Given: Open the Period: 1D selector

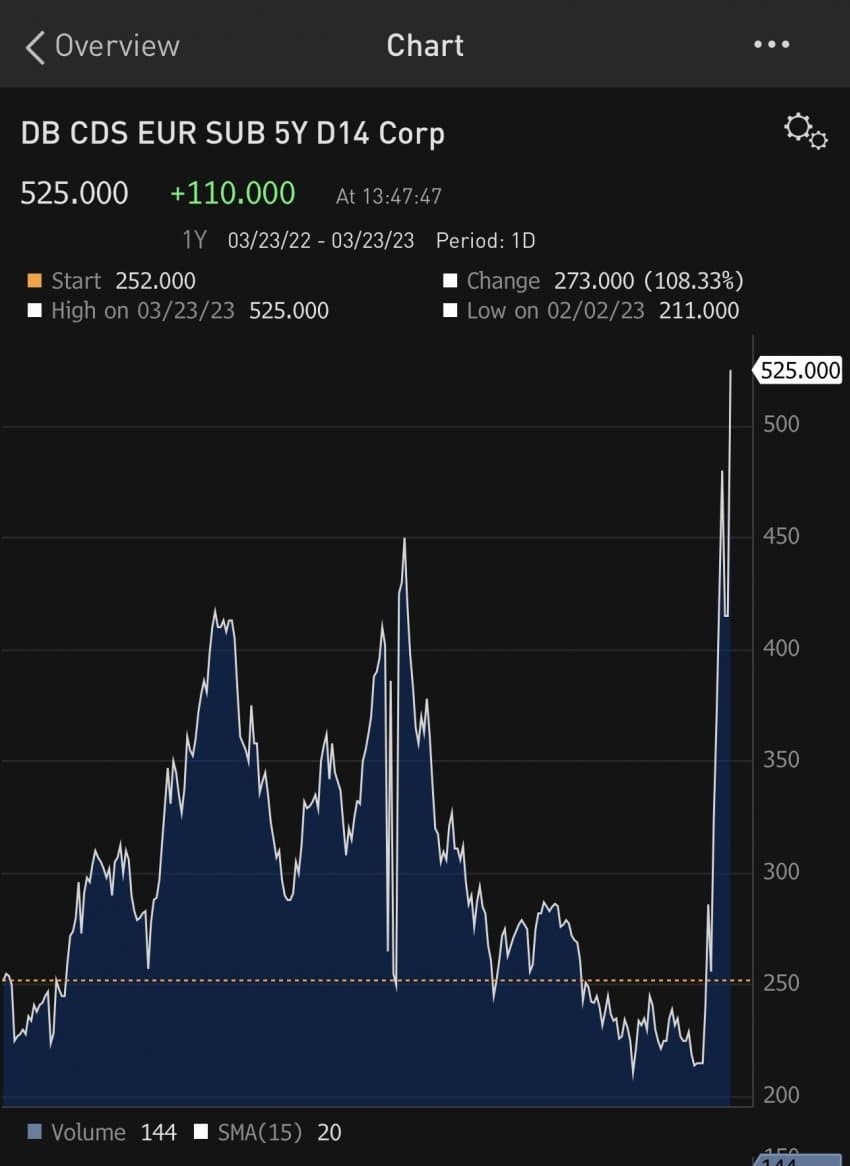Looking at the screenshot, I should (485, 241).
